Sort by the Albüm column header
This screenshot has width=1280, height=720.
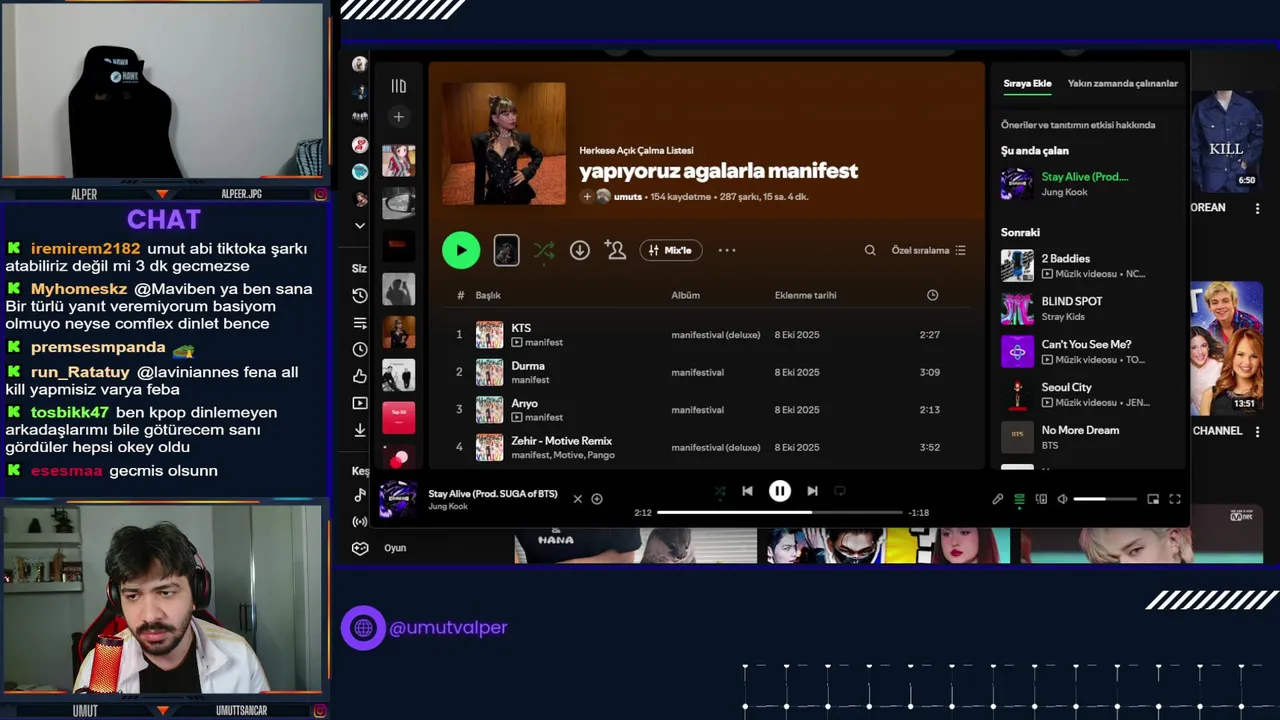click(x=685, y=295)
